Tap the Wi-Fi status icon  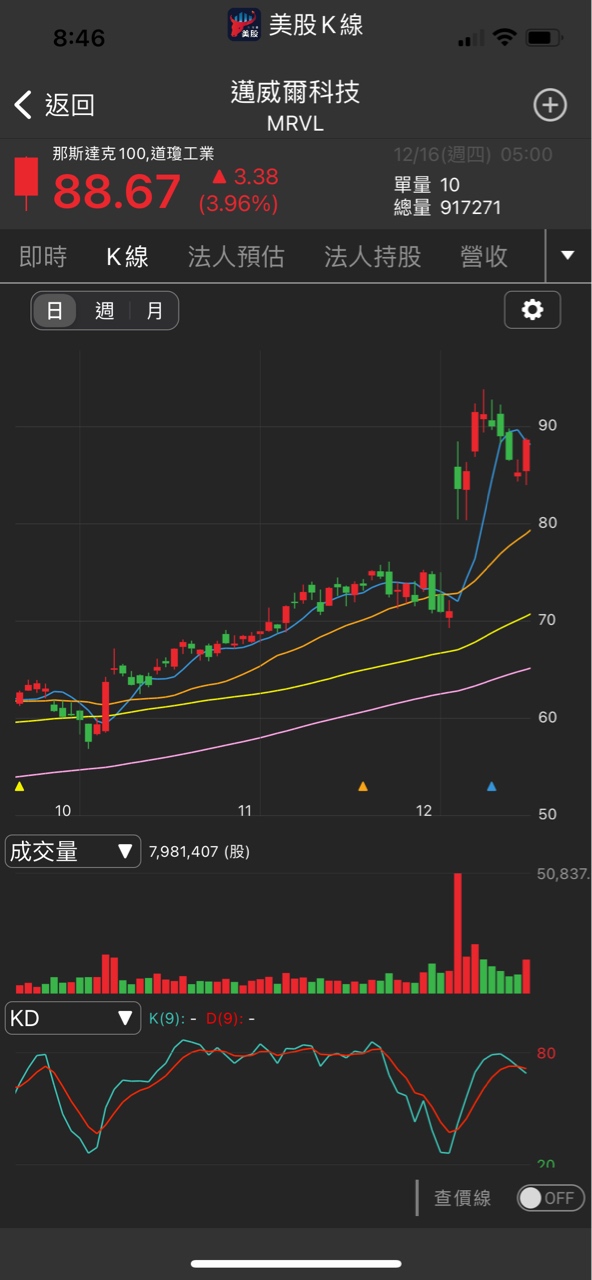pos(505,38)
